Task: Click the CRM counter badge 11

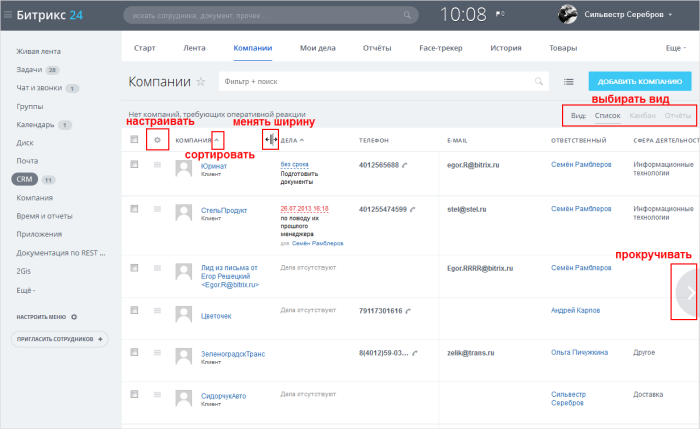Action: (x=48, y=180)
